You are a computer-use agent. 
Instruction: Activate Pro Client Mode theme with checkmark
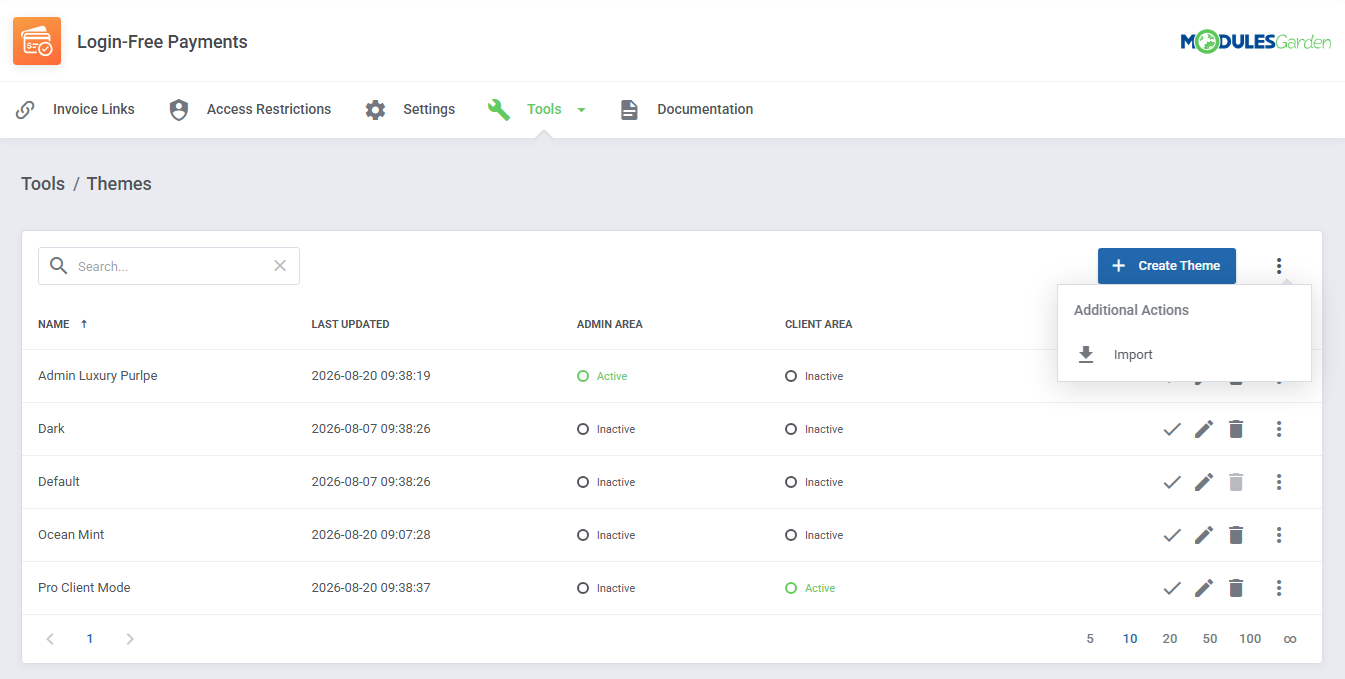[1172, 588]
